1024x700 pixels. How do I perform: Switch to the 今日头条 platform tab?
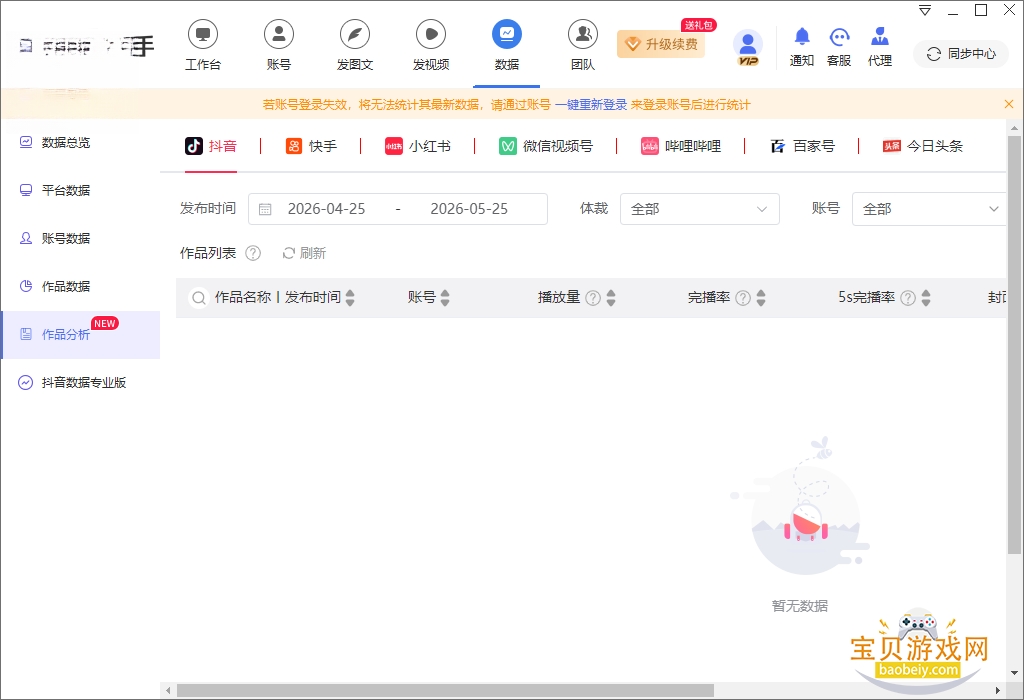(x=922, y=146)
